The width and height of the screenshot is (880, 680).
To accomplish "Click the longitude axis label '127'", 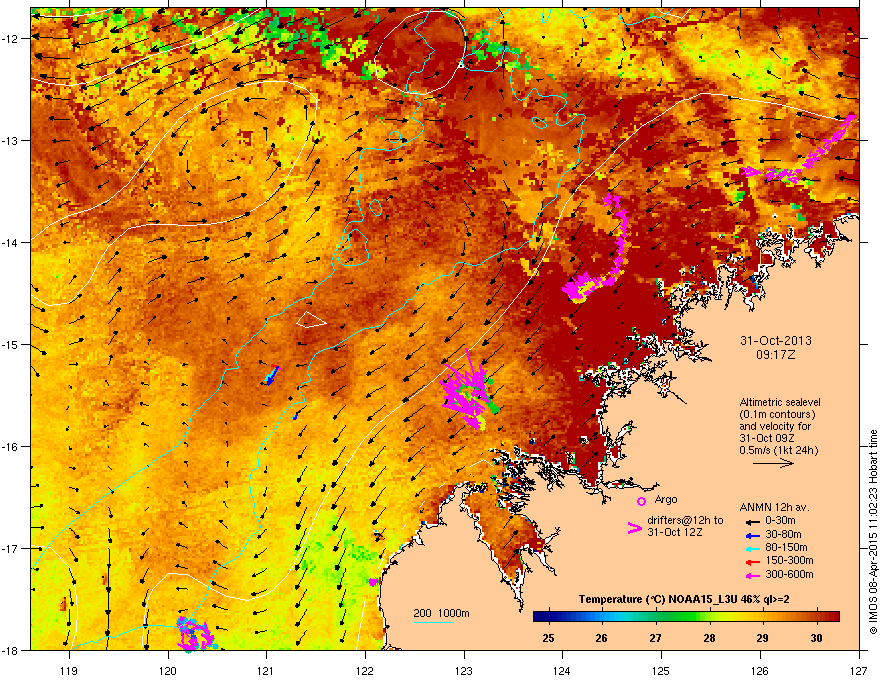I will [859, 671].
